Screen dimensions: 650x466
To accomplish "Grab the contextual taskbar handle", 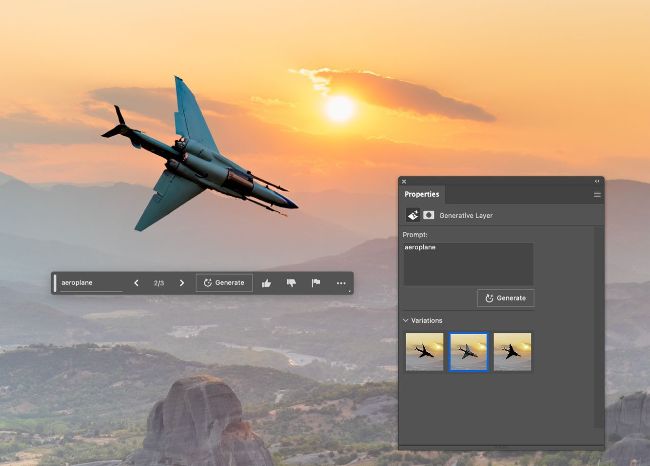I will coord(55,283).
